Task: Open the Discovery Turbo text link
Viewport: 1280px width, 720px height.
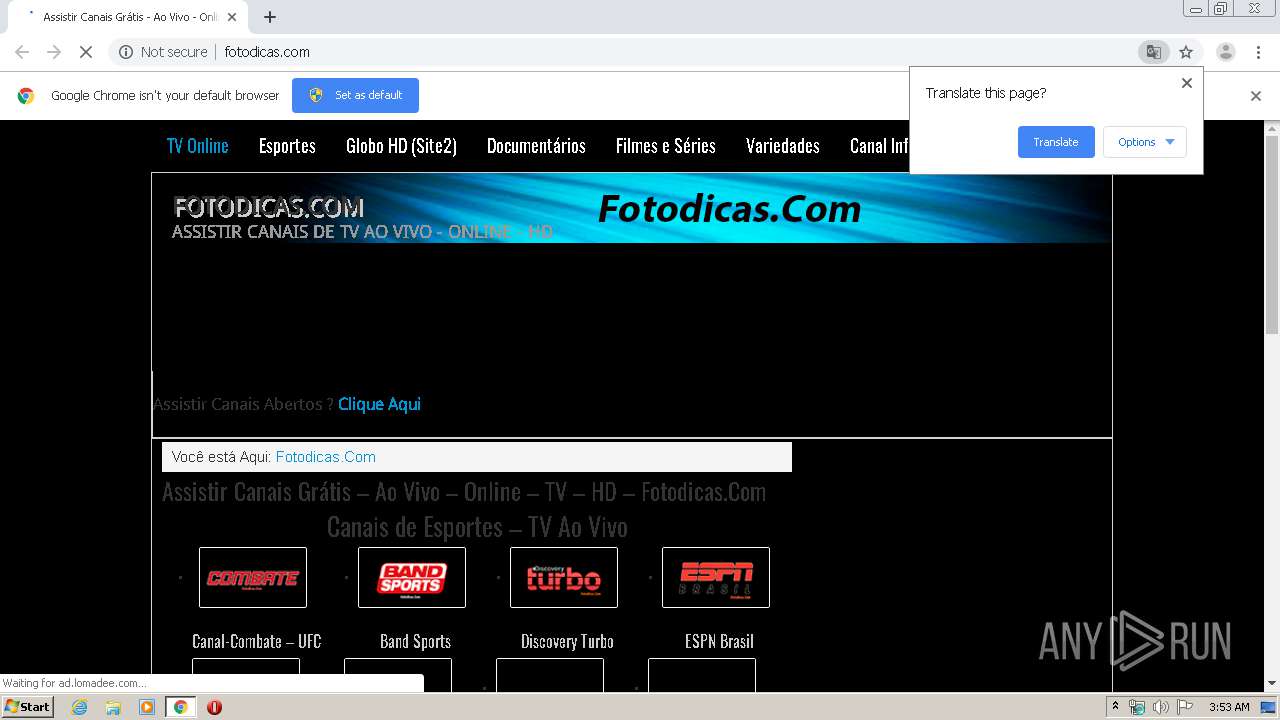Action: (x=567, y=642)
